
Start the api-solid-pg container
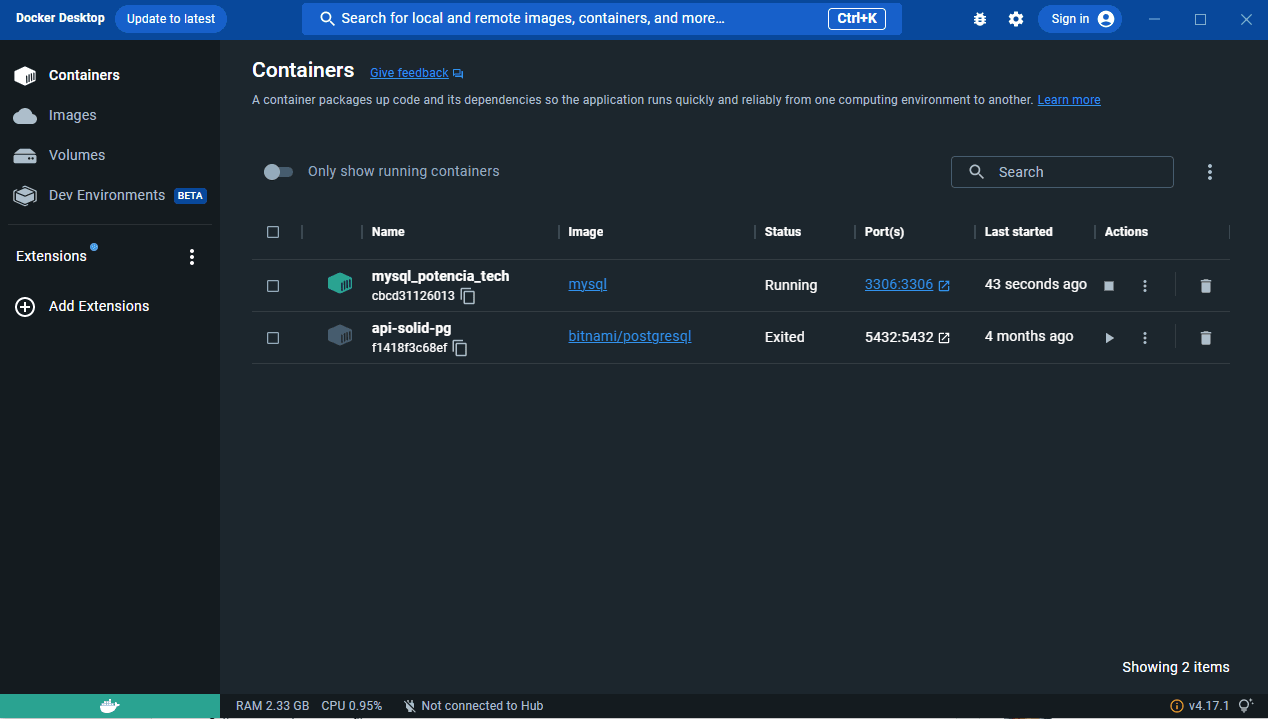(1109, 338)
